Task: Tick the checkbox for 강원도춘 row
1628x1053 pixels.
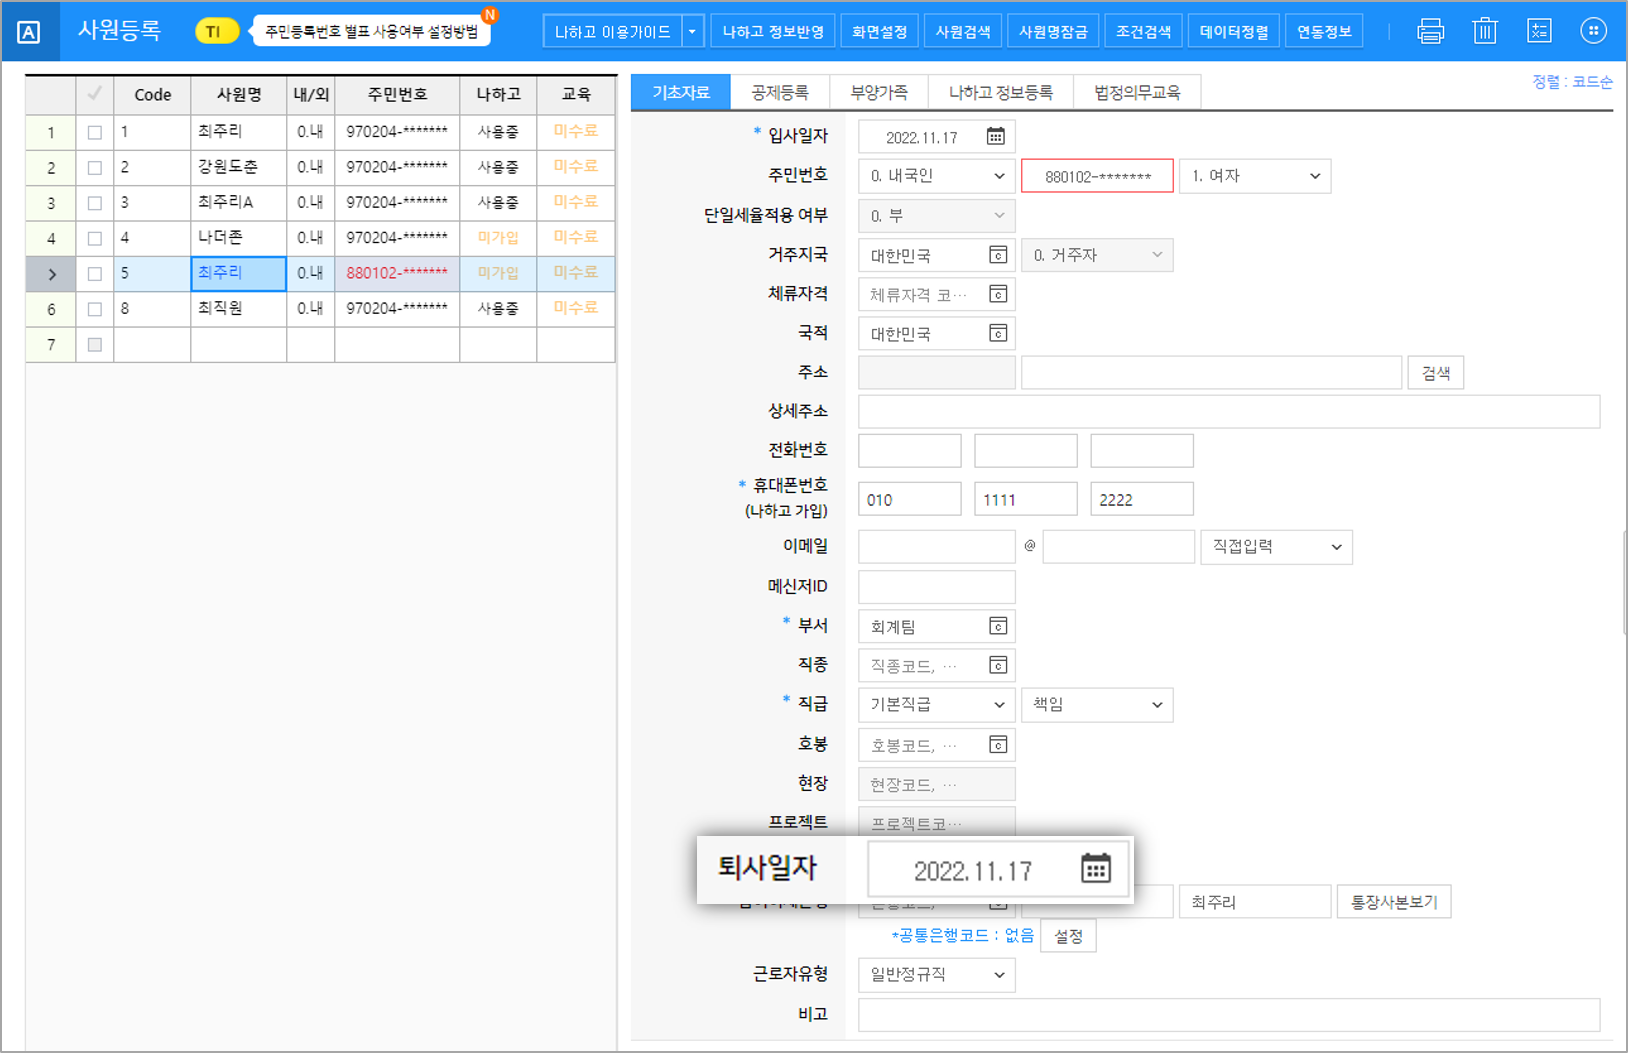Action: coord(95,168)
